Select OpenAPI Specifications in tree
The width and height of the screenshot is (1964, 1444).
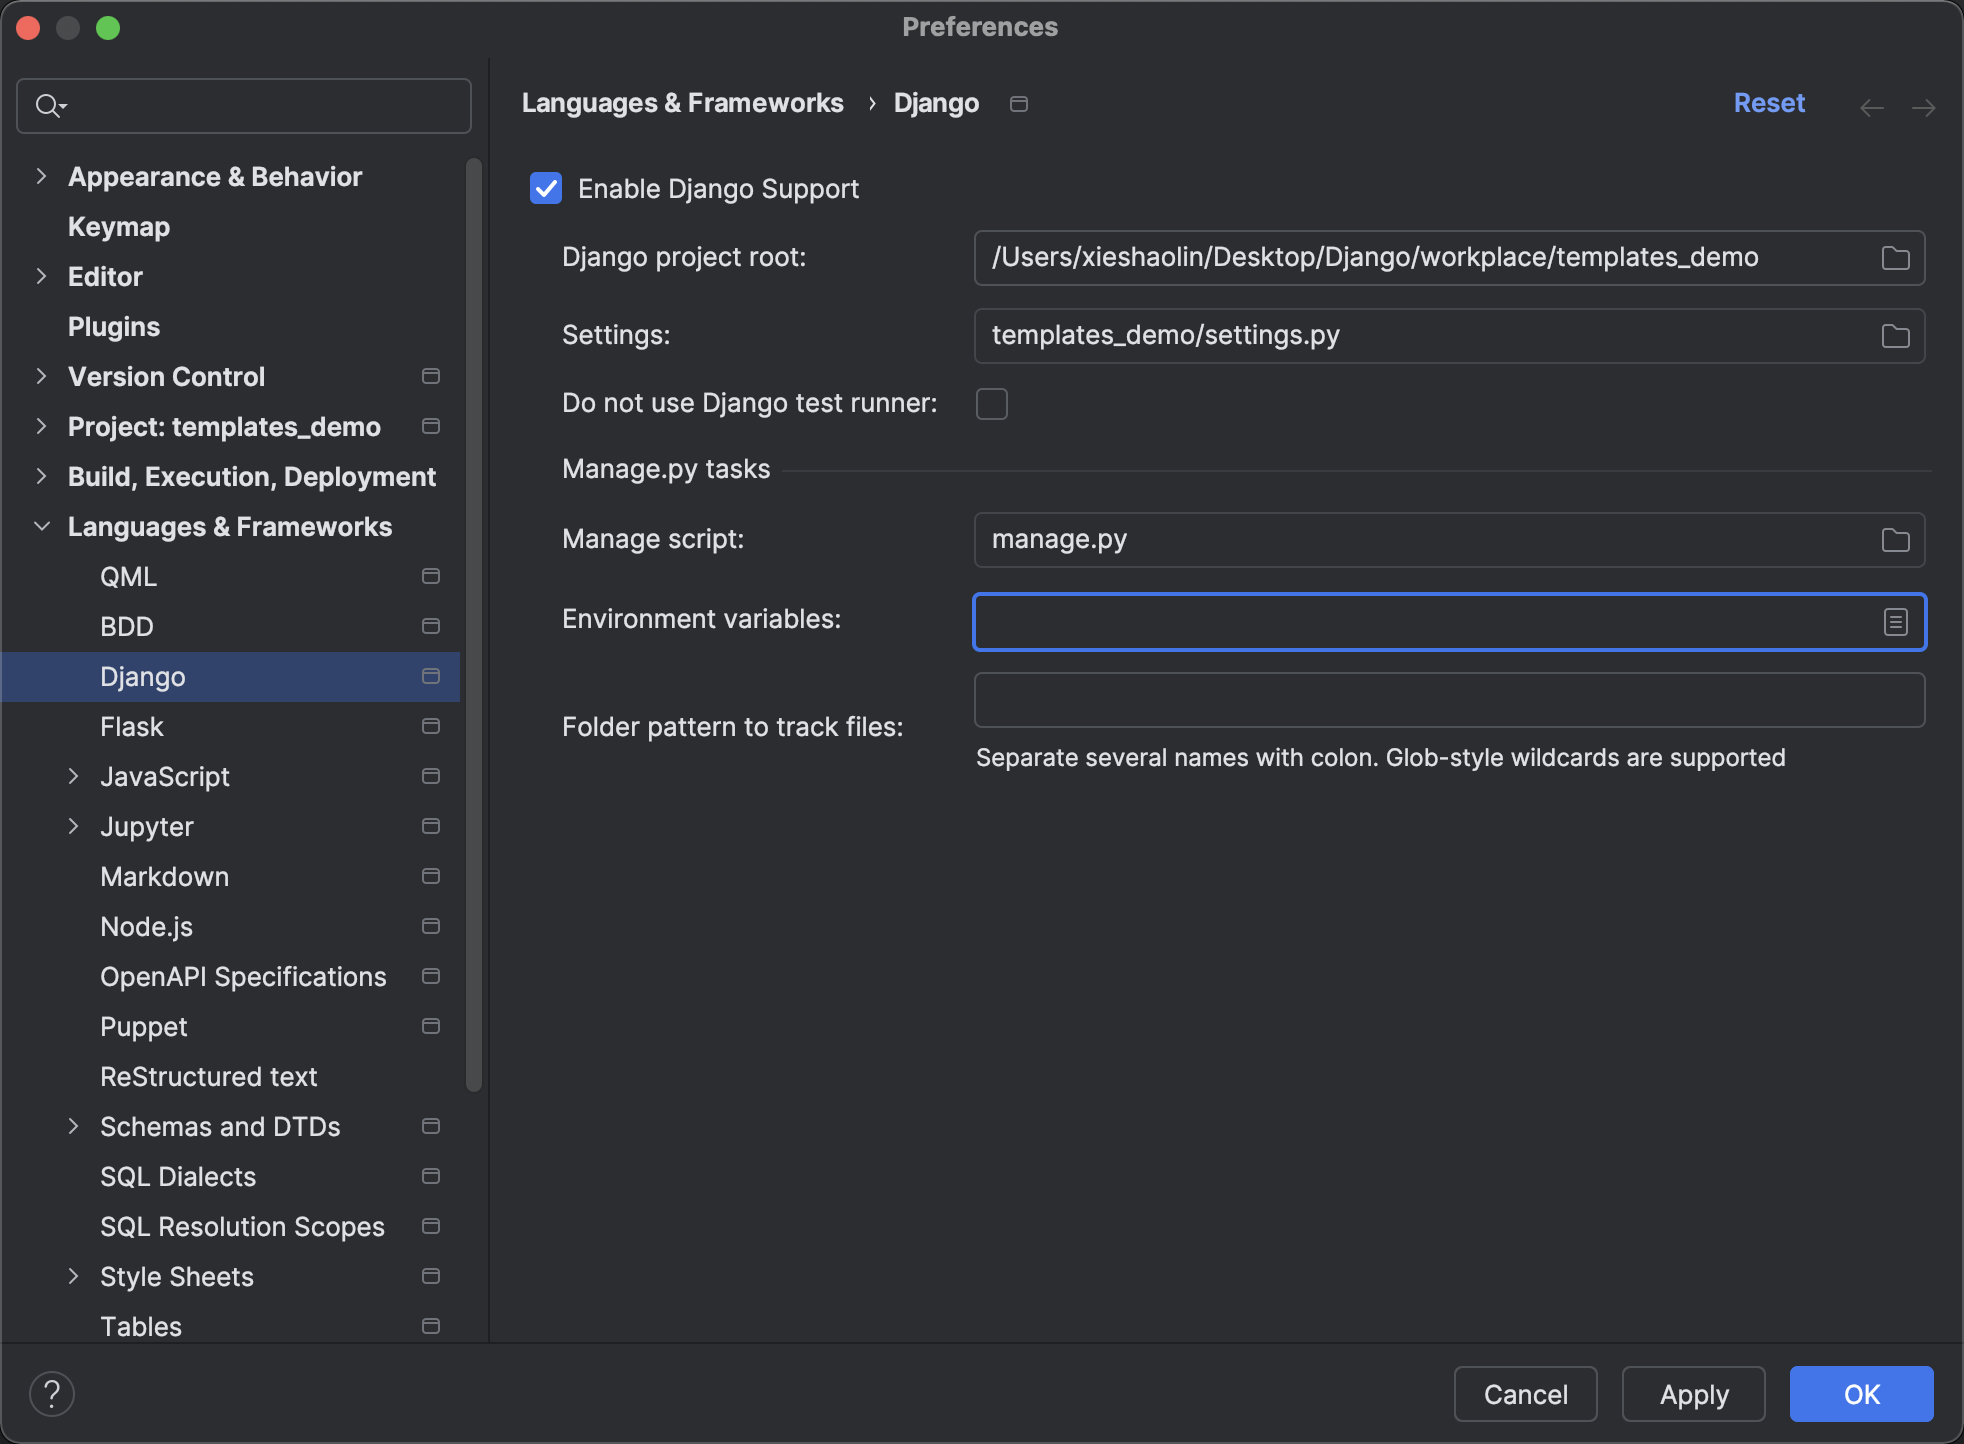pyautogui.click(x=243, y=977)
